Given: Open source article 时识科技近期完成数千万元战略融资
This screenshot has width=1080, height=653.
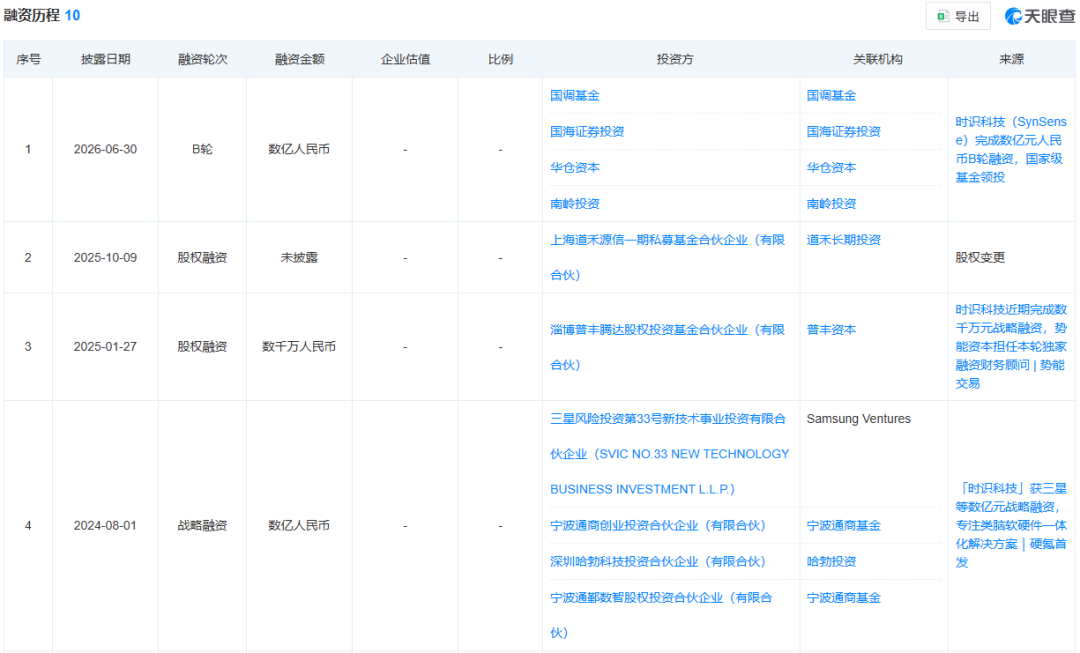Looking at the screenshot, I should pyautogui.click(x=1010, y=346).
